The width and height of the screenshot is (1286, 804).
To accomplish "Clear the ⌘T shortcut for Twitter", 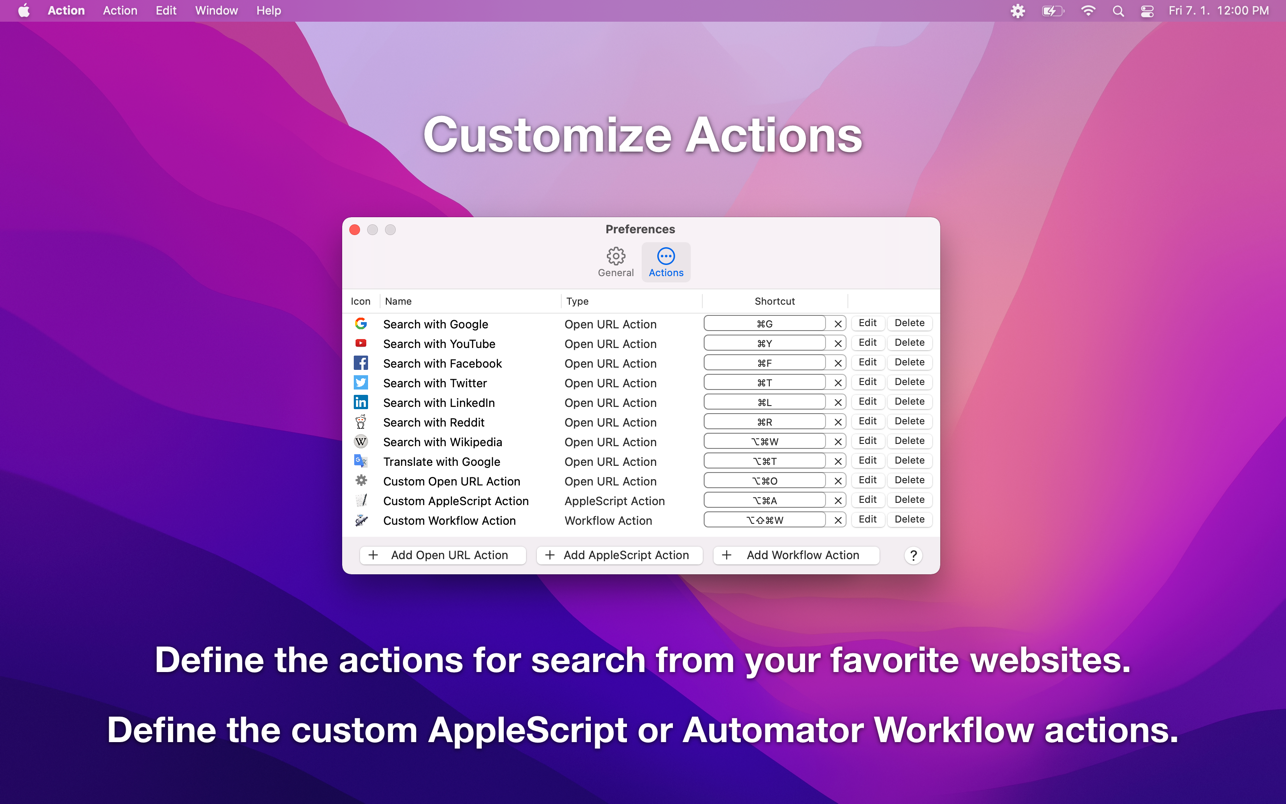I will tap(838, 383).
